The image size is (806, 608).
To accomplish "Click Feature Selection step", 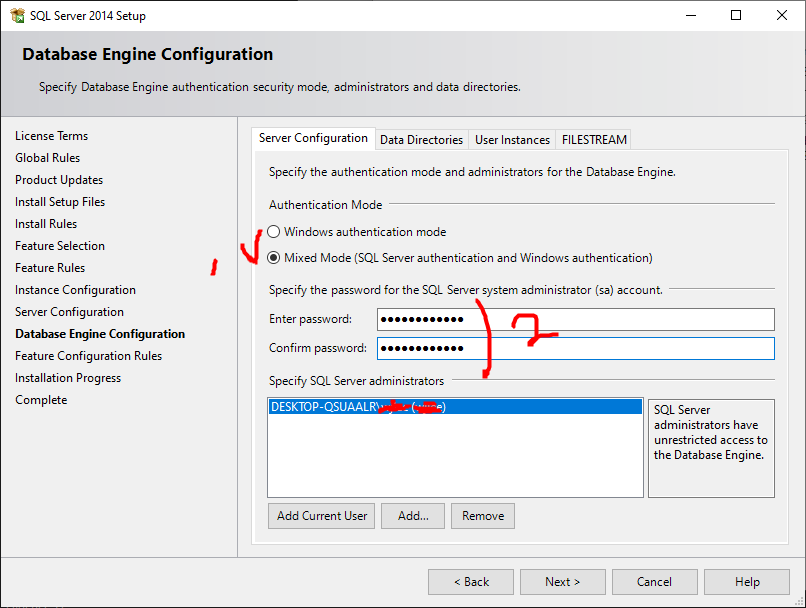I will coord(60,246).
